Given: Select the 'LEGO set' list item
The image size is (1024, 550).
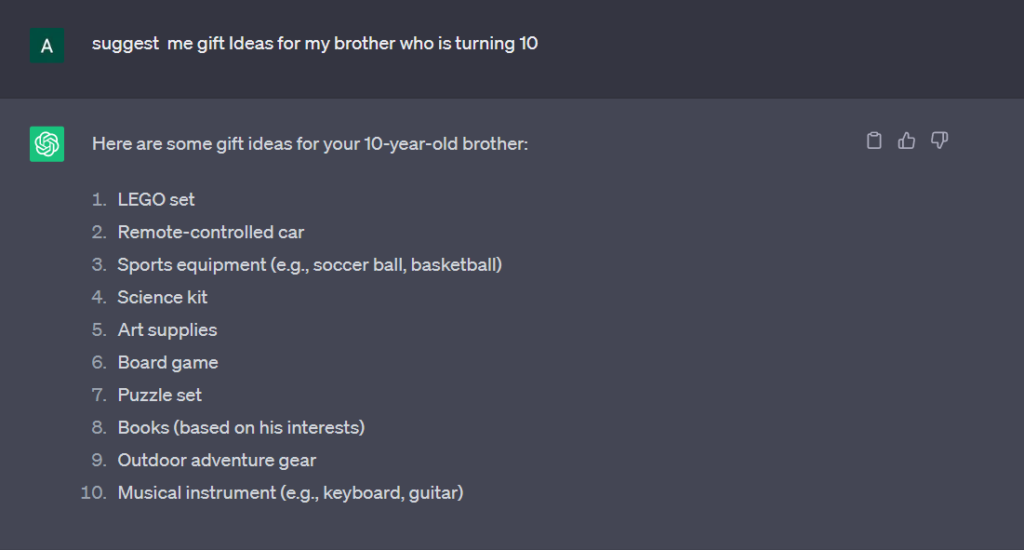Looking at the screenshot, I should click(156, 199).
